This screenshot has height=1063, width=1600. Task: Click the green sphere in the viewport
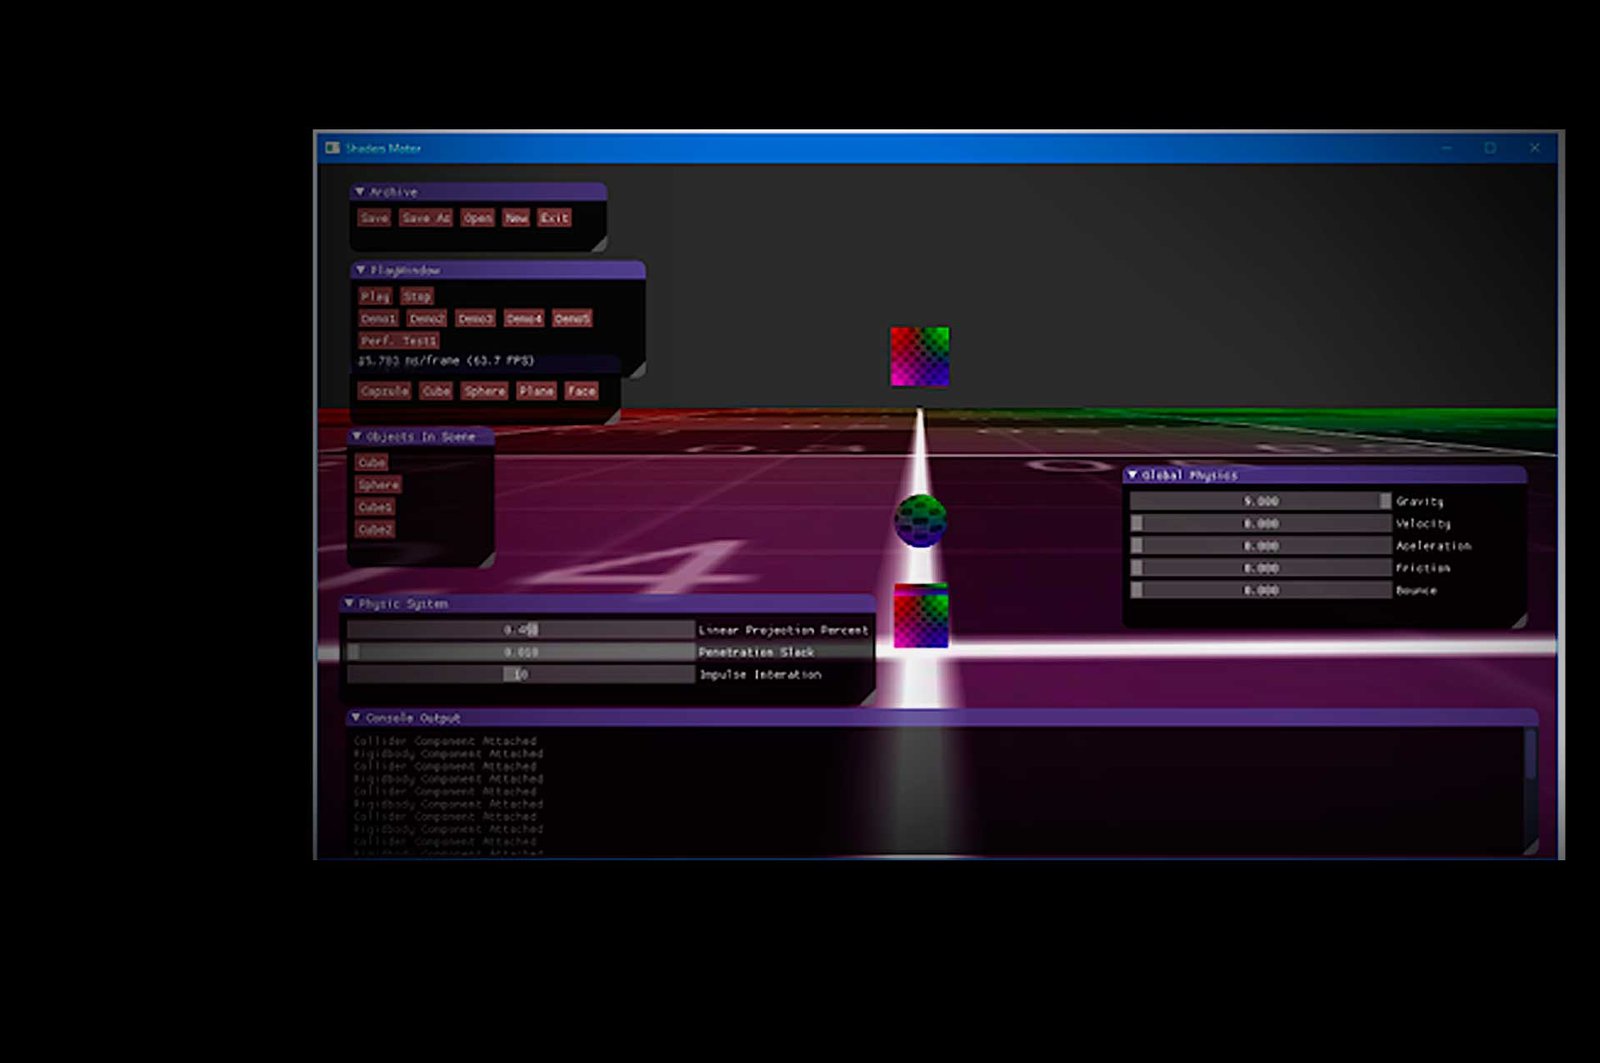pyautogui.click(x=920, y=521)
